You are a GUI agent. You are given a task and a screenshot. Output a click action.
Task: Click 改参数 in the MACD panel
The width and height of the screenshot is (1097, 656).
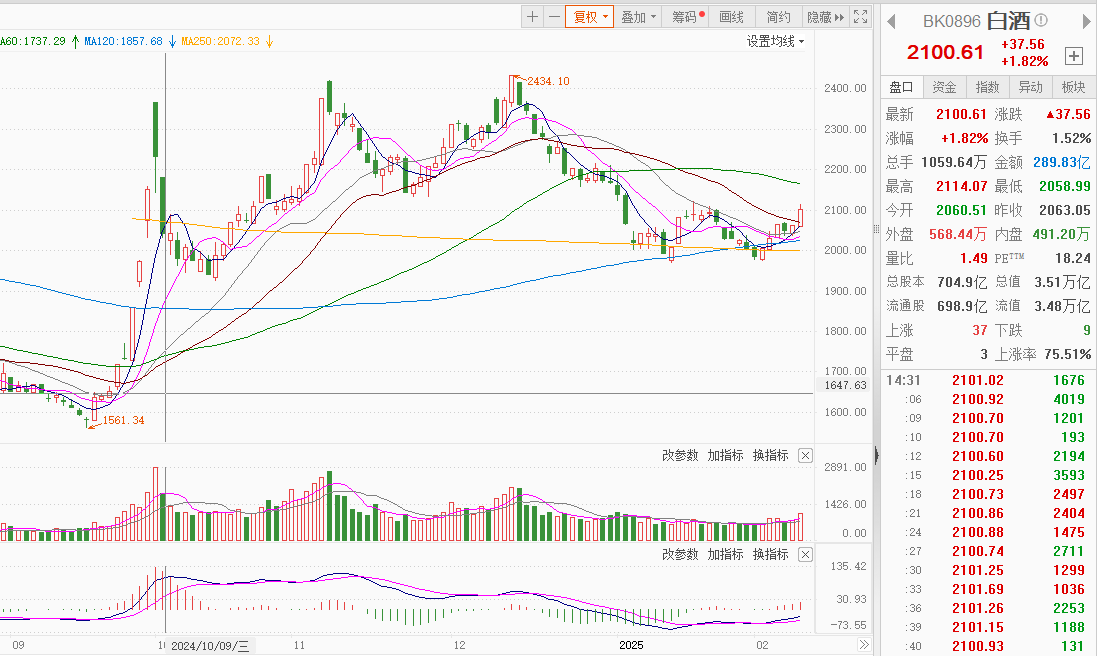click(680, 554)
